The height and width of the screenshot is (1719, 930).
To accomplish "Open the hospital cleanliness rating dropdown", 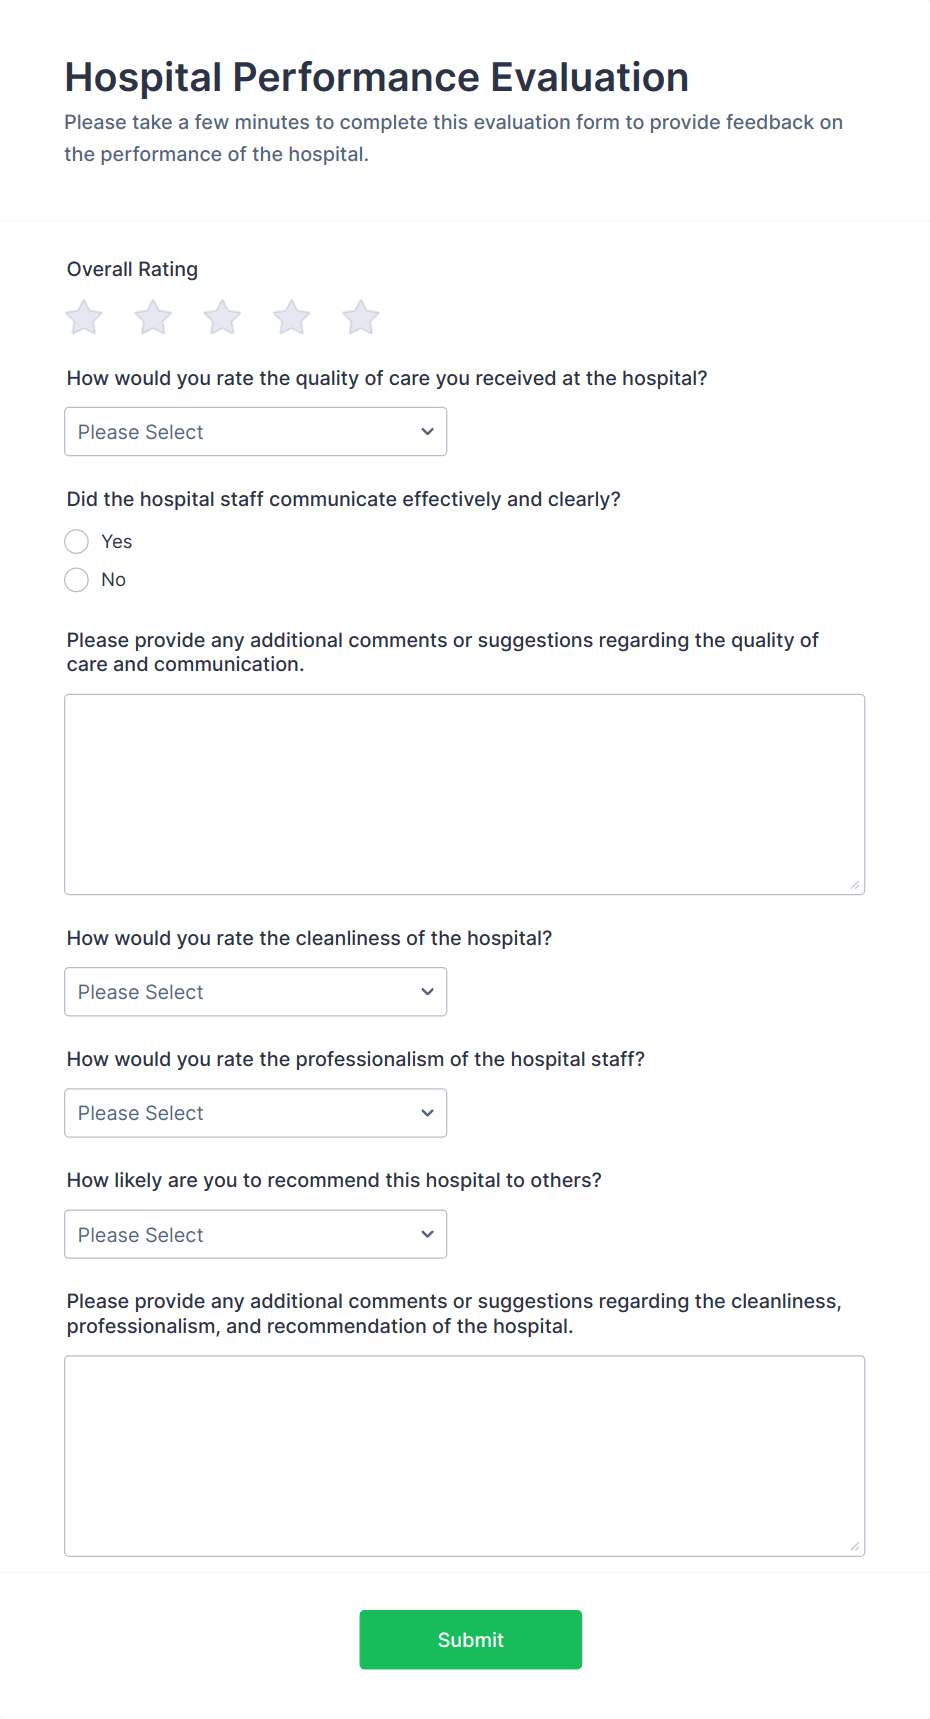I will (x=255, y=991).
